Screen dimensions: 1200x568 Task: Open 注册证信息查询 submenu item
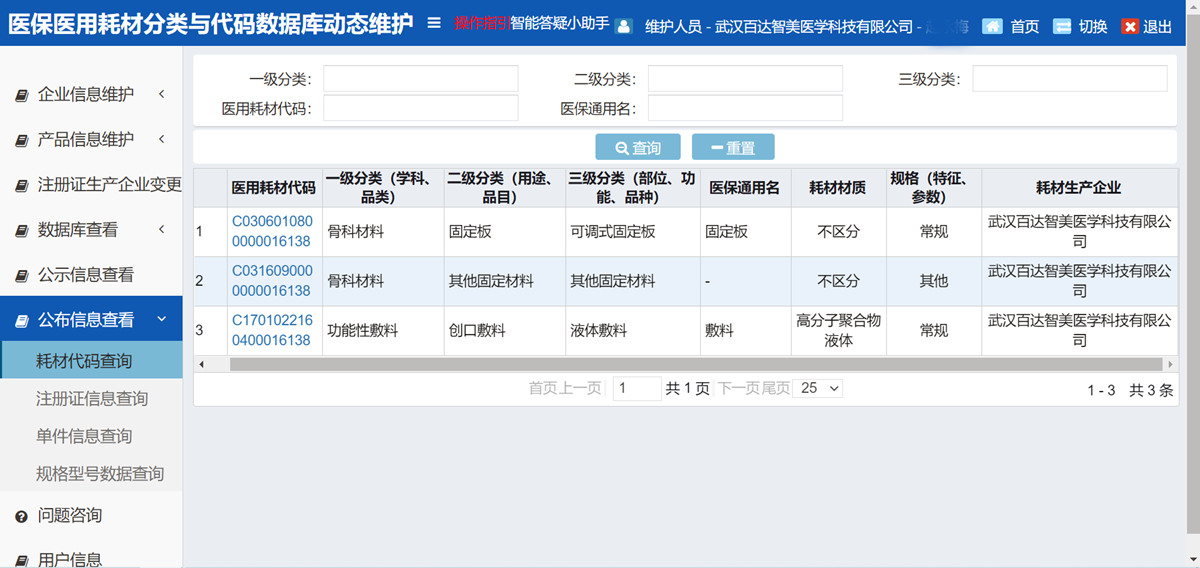point(92,399)
